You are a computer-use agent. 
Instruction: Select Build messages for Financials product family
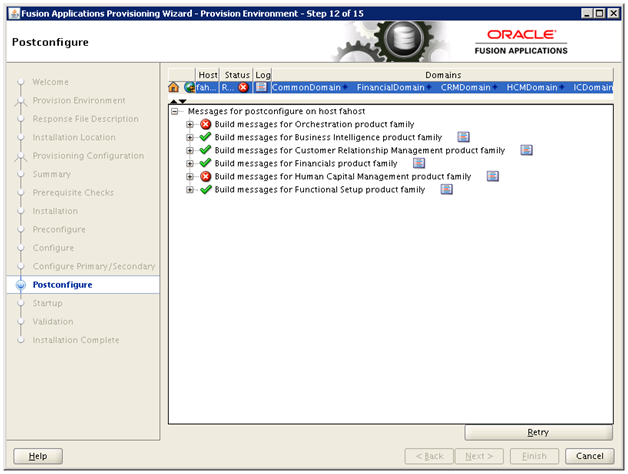tap(306, 163)
